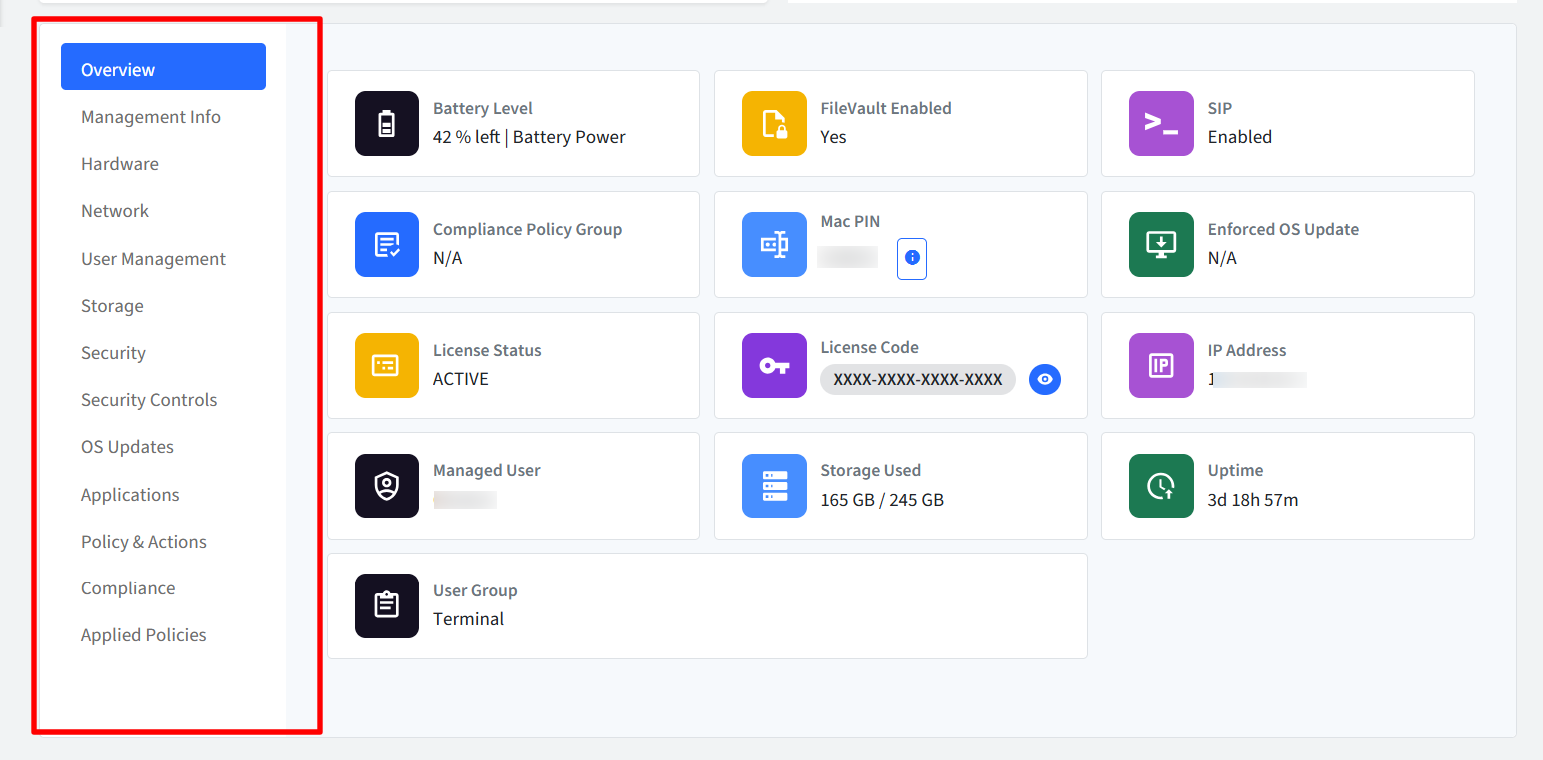Click the SIP terminal prompt icon

(1161, 124)
